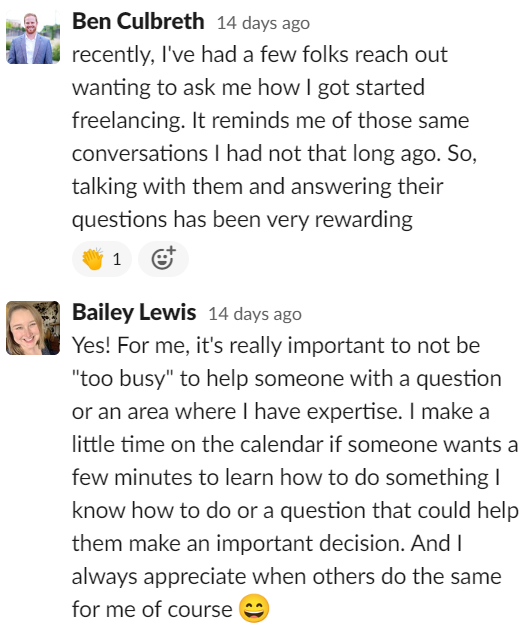The width and height of the screenshot is (530, 625).
Task: Toggle the clapping hands reaction
Action: tap(102, 259)
